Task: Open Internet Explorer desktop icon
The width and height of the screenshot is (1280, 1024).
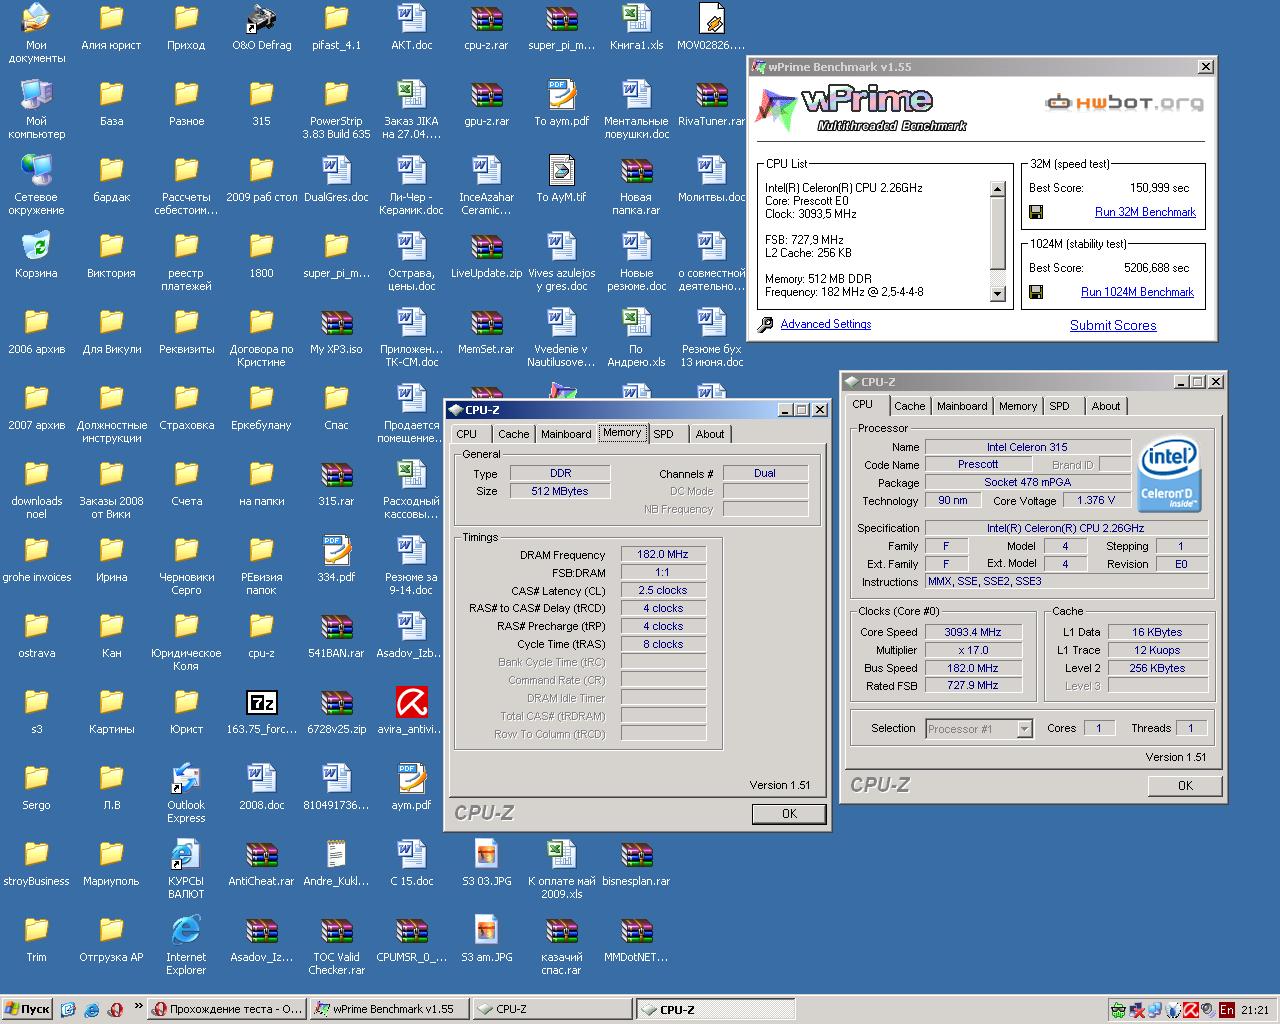Action: tap(186, 931)
